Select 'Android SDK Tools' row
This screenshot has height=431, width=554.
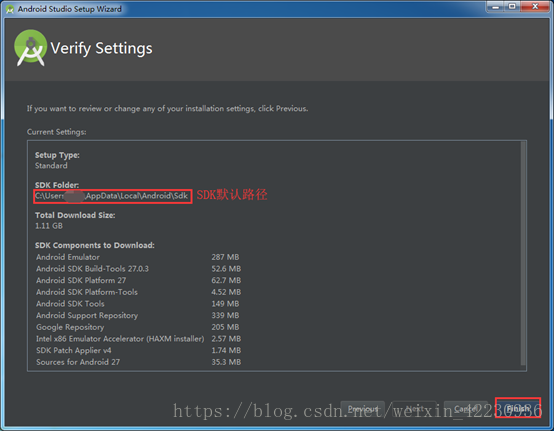click(138, 304)
